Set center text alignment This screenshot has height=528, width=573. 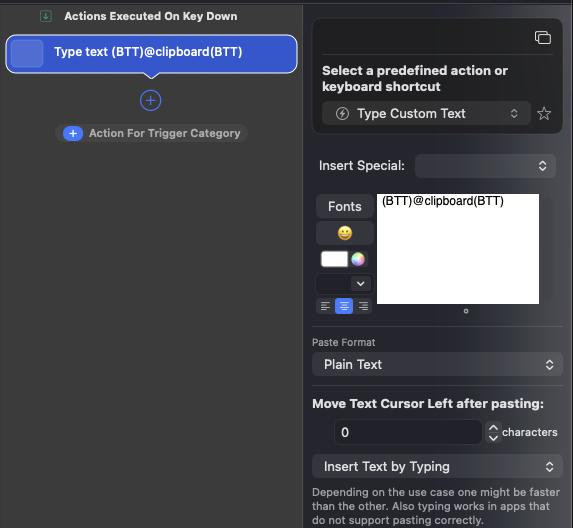click(344, 306)
